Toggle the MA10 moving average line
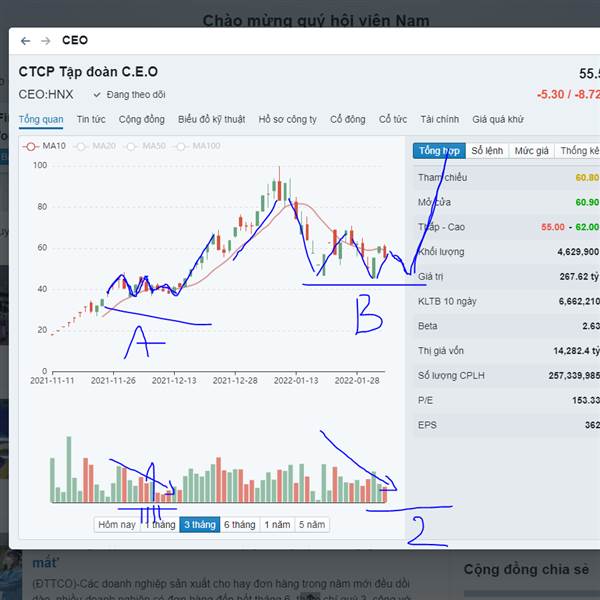The height and width of the screenshot is (600, 600). pos(44,146)
